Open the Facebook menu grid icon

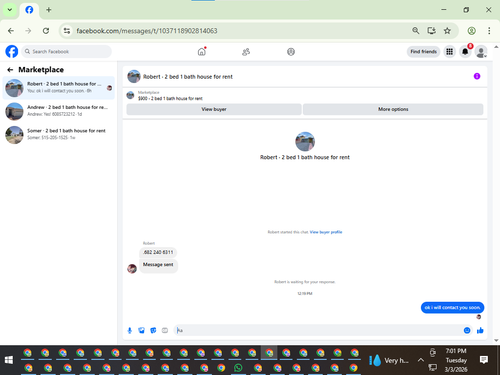point(450,52)
